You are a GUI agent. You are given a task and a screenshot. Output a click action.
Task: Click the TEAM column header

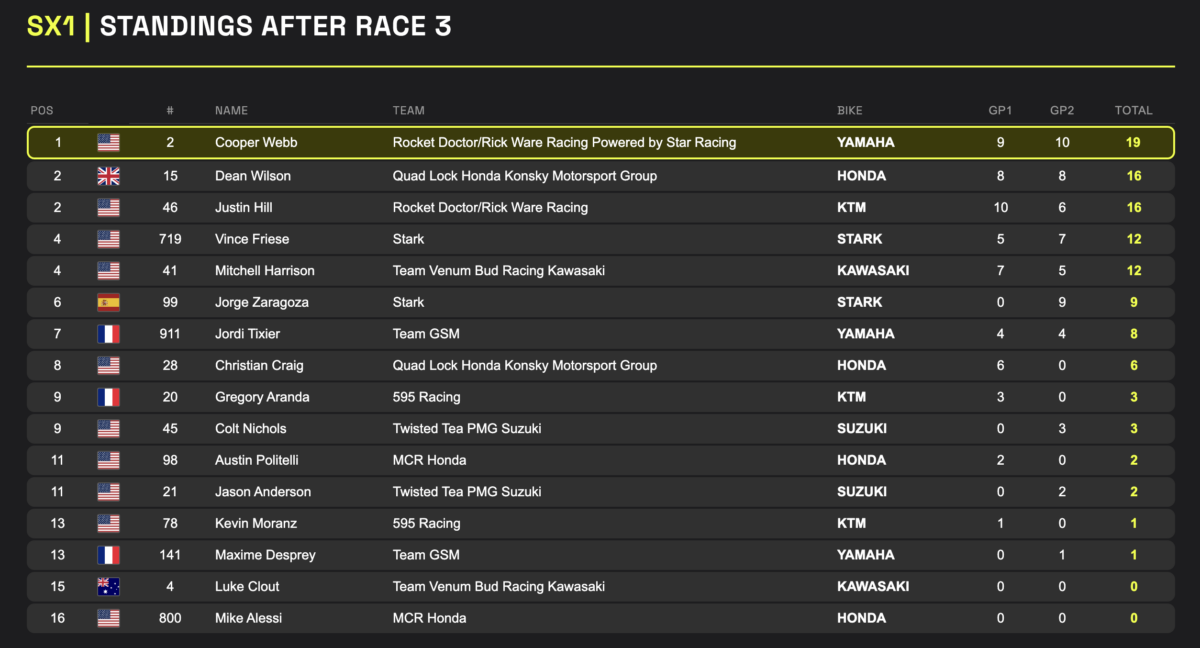pyautogui.click(x=409, y=111)
